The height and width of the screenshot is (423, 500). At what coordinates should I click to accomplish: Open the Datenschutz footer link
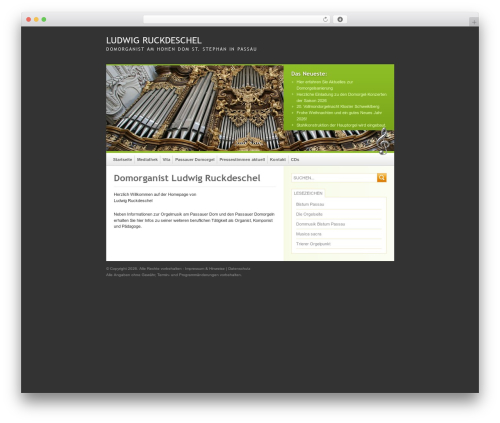coord(239,269)
